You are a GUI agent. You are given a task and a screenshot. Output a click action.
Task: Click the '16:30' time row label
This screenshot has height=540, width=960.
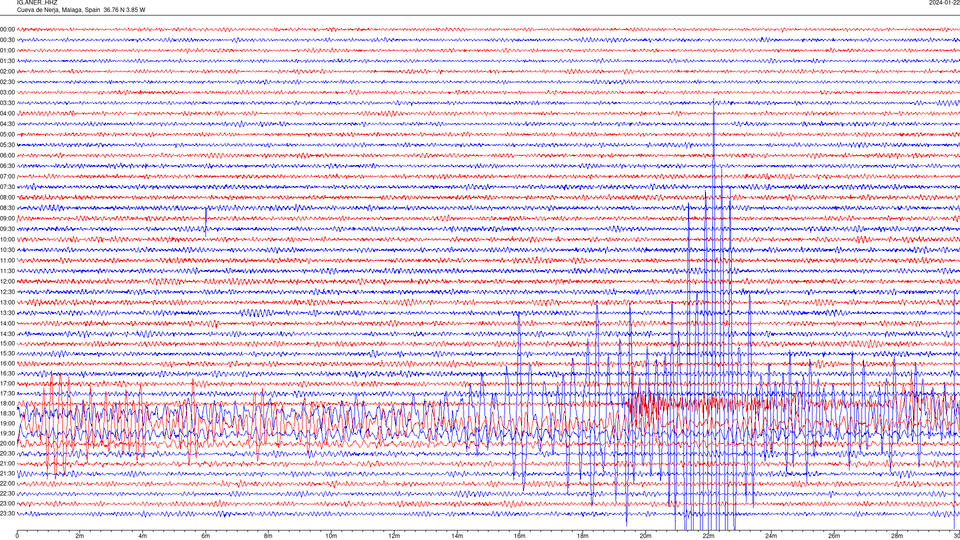coord(7,373)
